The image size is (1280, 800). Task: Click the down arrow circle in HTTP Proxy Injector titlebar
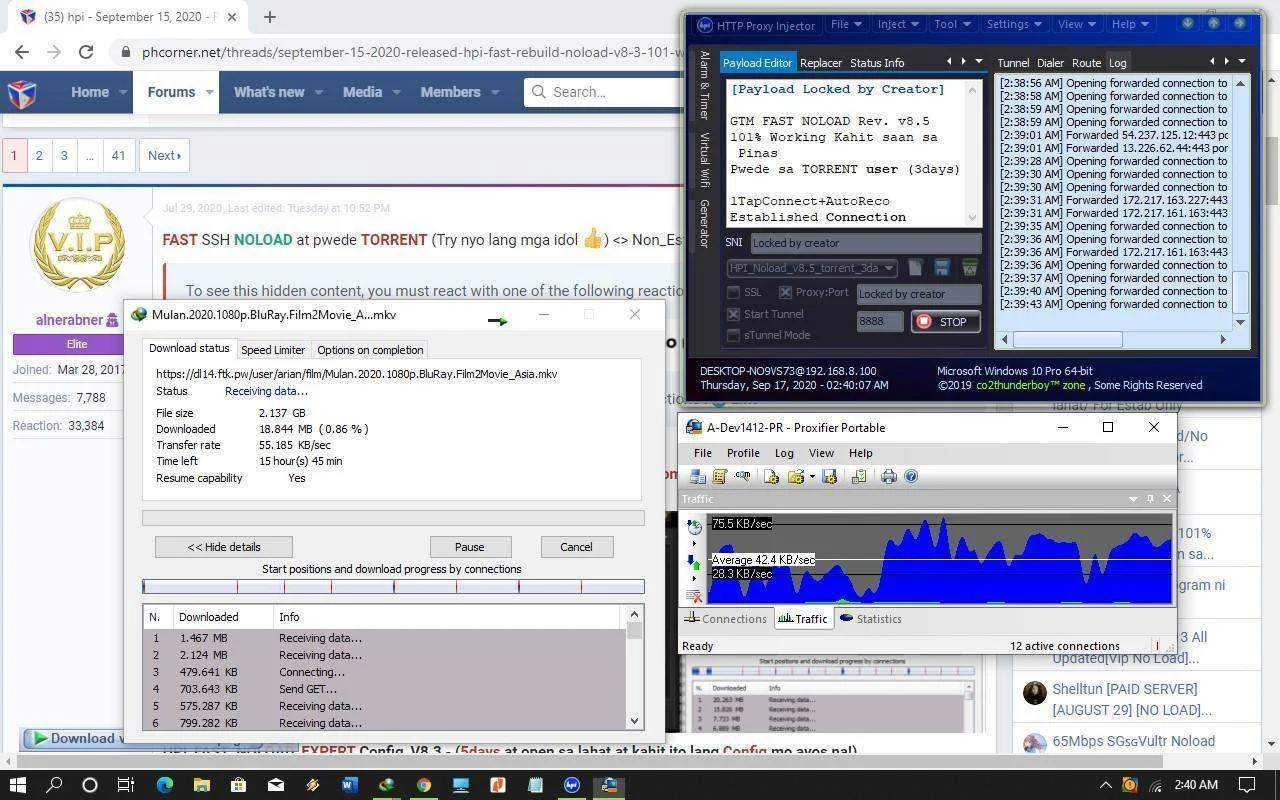coord(1188,23)
